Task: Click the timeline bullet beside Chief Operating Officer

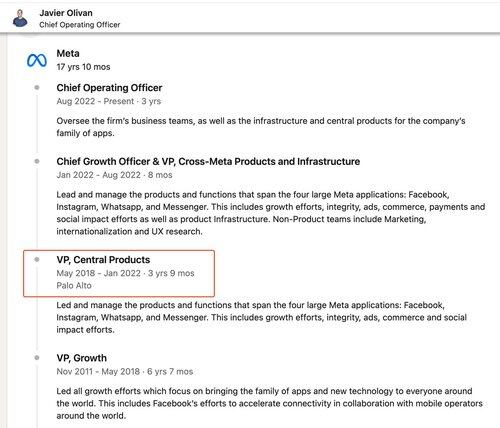Action: click(37, 88)
